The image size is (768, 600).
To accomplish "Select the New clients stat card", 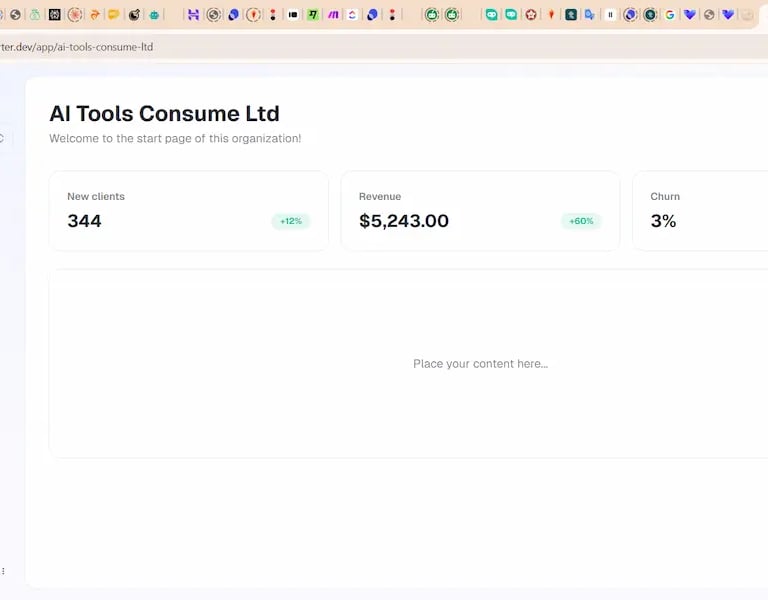I will coord(188,210).
